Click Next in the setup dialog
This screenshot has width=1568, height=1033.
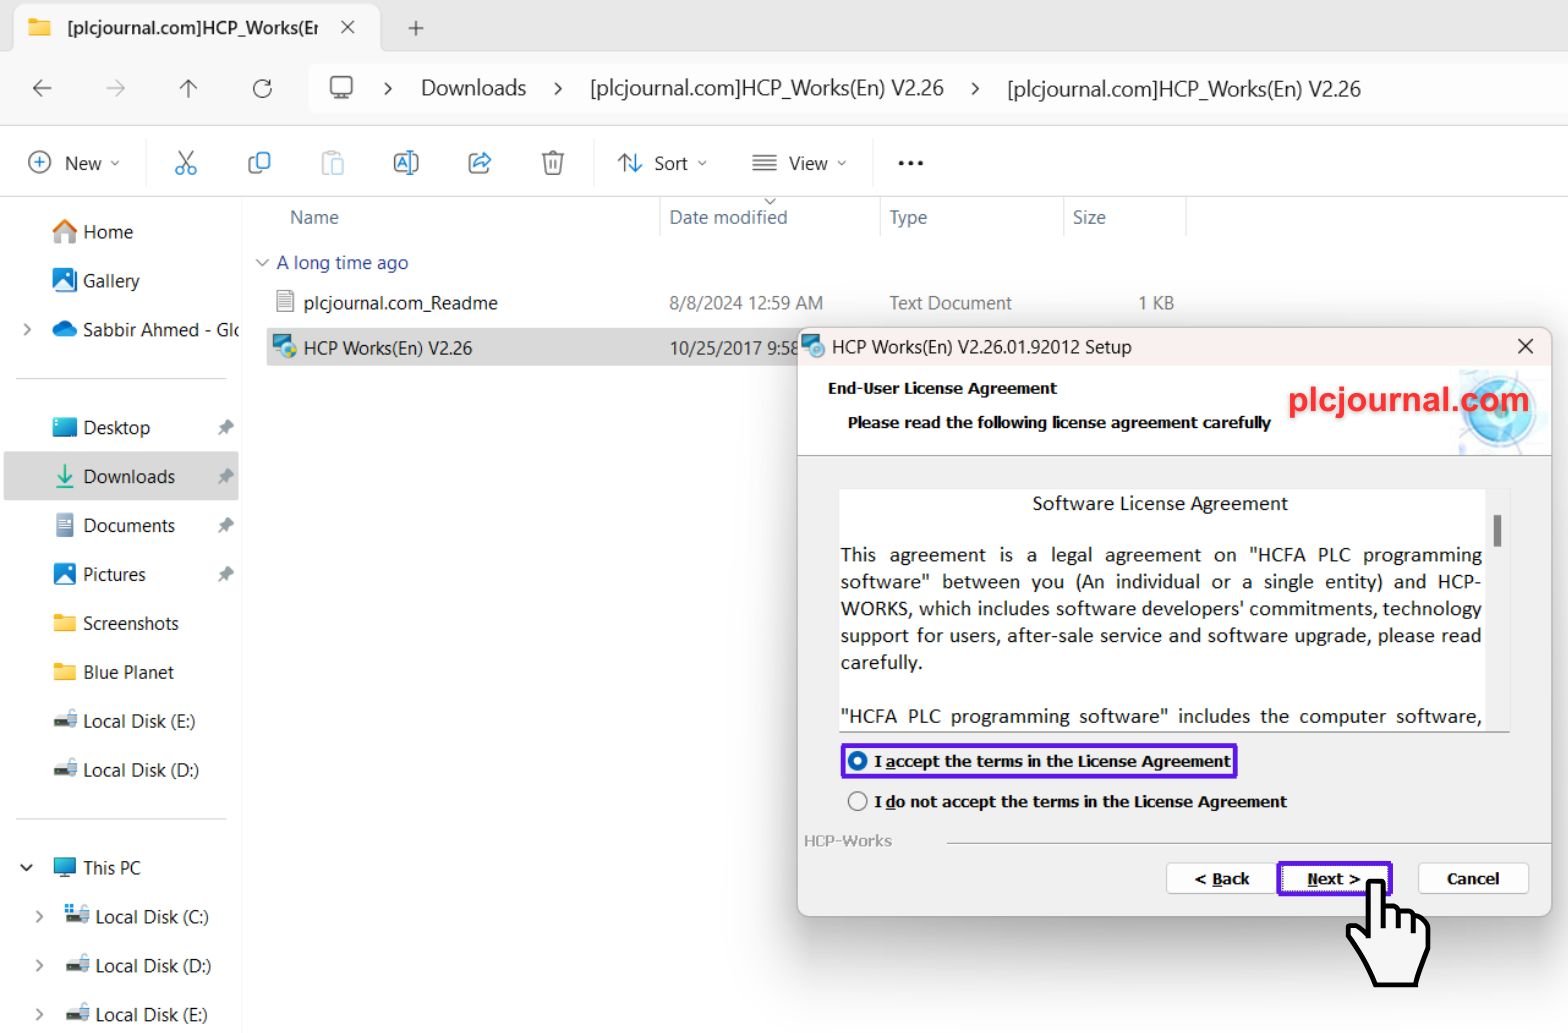click(x=1334, y=879)
